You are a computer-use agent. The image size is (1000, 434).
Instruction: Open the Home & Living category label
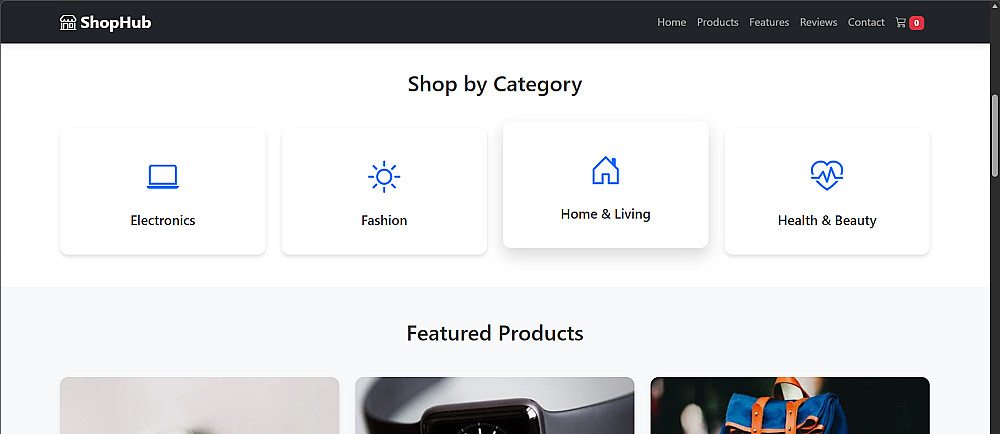point(605,214)
